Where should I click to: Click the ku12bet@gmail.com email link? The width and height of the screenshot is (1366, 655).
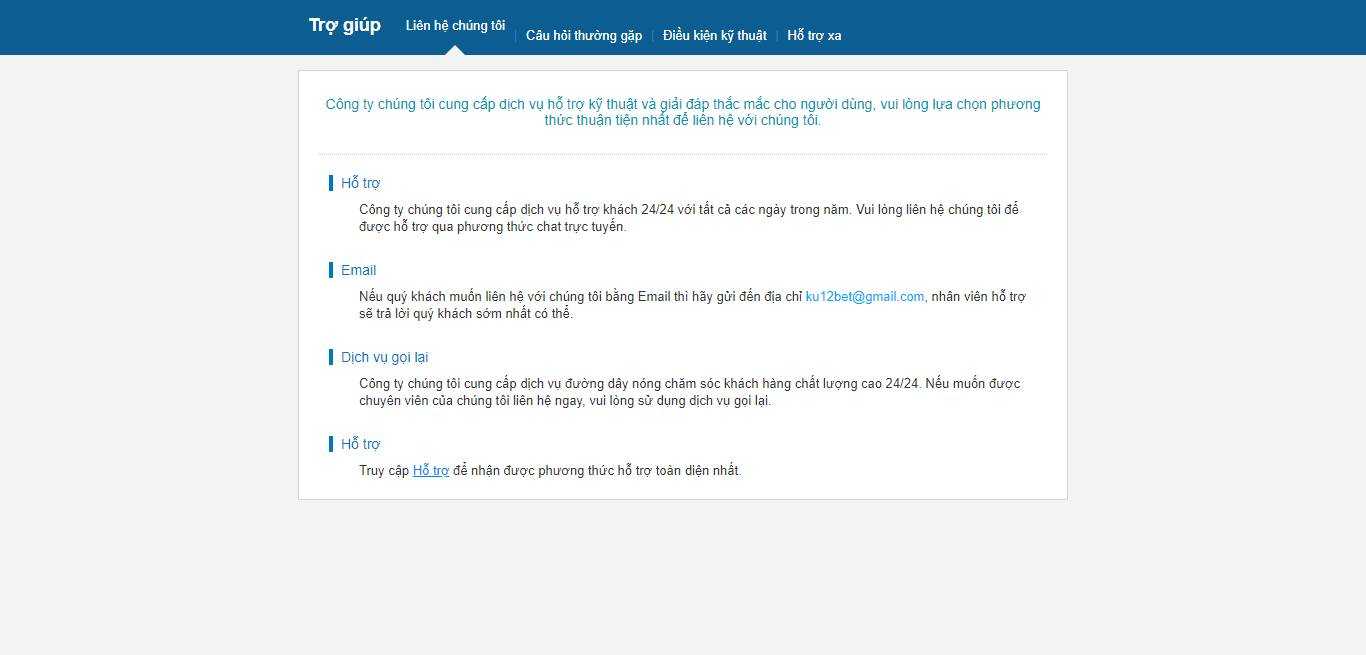[865, 297]
